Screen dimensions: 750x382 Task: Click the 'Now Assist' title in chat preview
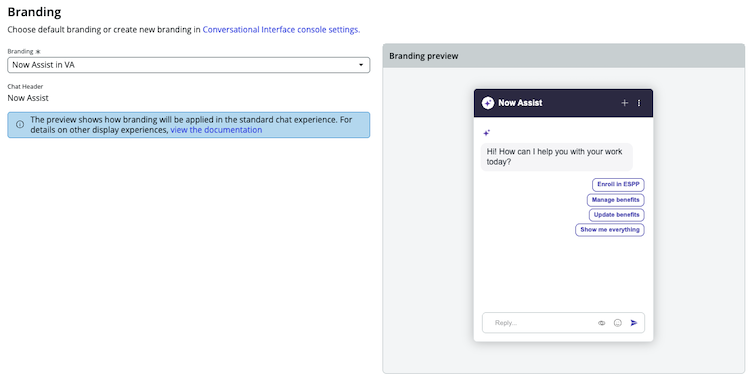point(520,103)
